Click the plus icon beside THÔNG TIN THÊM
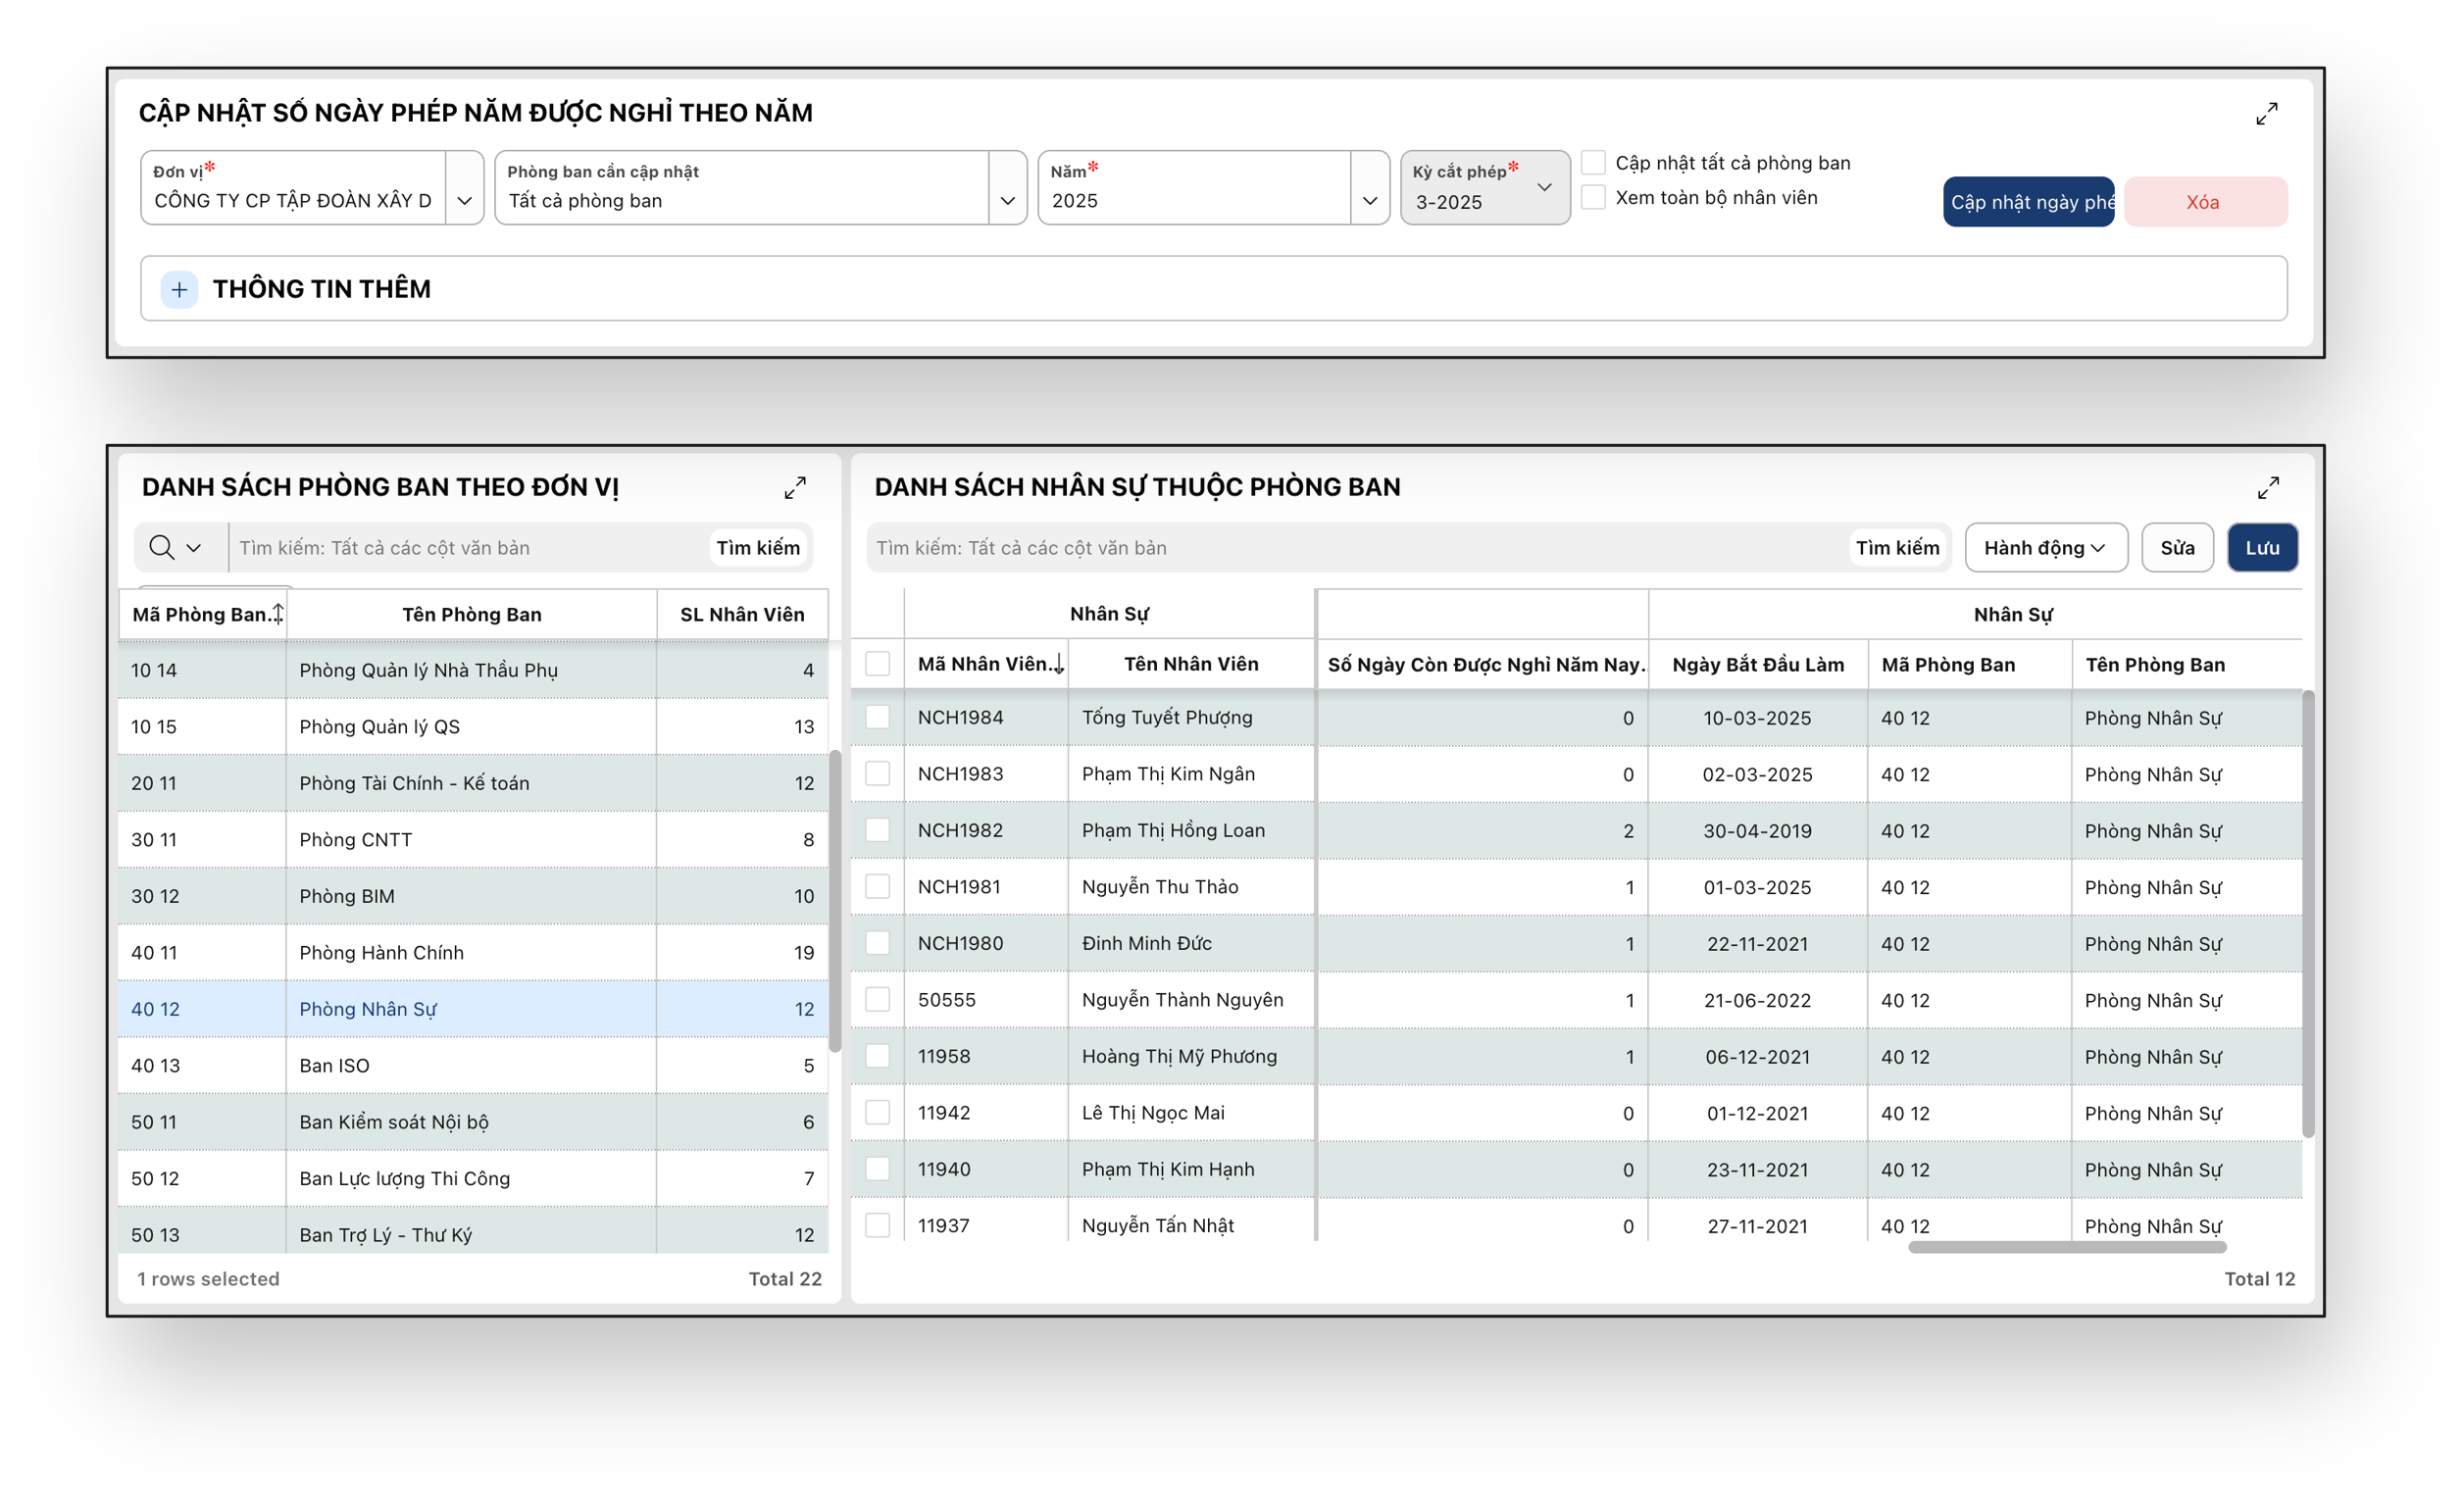Screen dimensions: 2464x1495 click(179, 289)
